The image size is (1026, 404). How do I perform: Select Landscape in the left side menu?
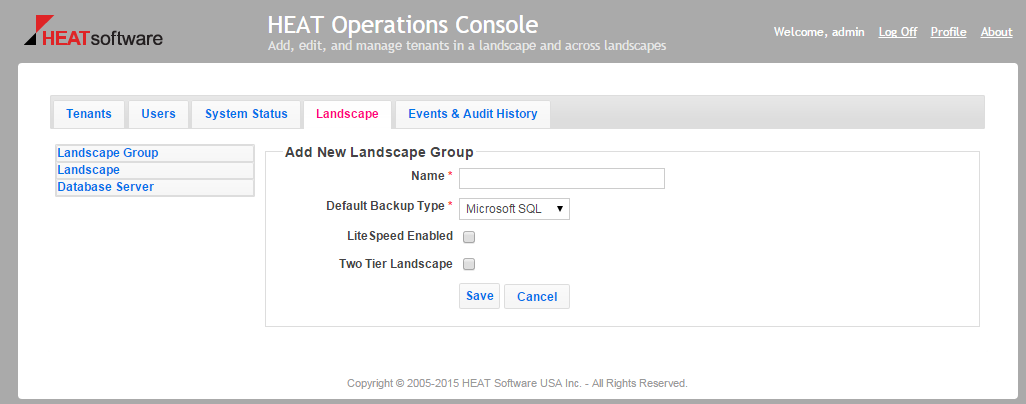[155, 170]
